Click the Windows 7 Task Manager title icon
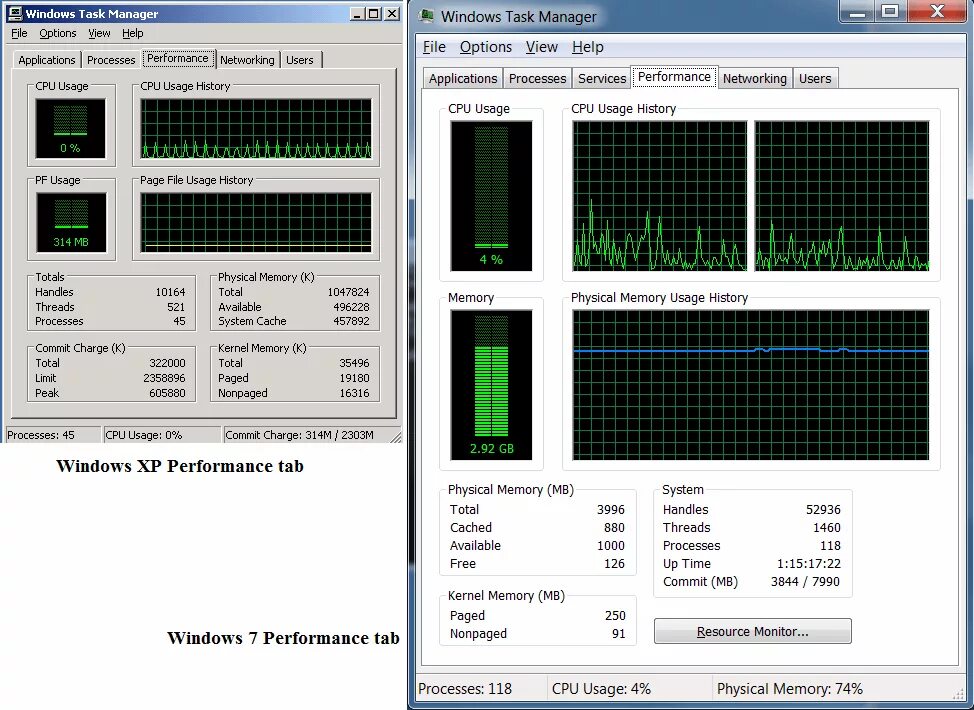The image size is (974, 710). 427,16
